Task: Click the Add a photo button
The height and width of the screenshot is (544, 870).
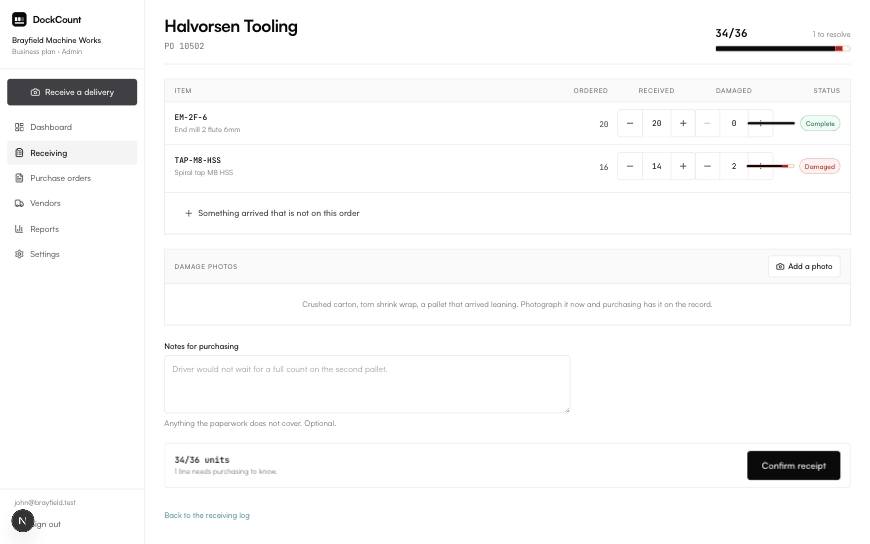Action: 804,266
